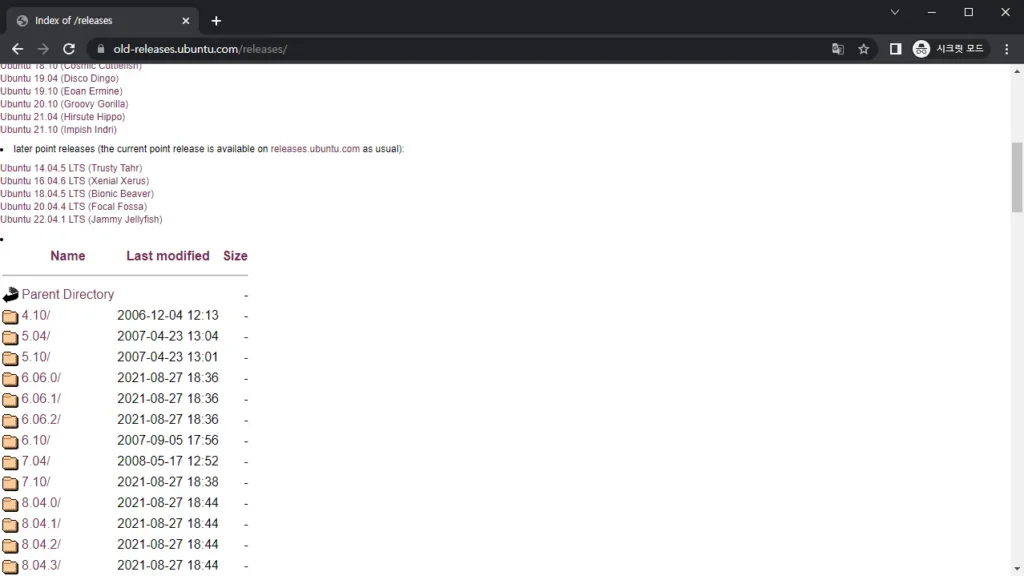Click the scrollbar down arrow
Image resolution: width=1024 pixels, height=576 pixels.
click(x=1017, y=569)
